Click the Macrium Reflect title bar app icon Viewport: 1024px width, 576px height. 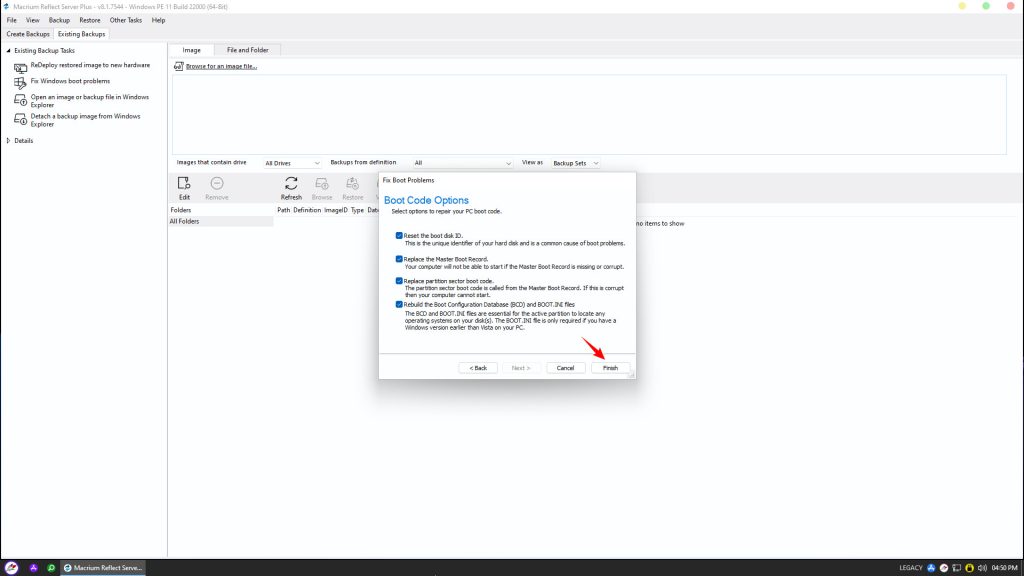(7, 7)
